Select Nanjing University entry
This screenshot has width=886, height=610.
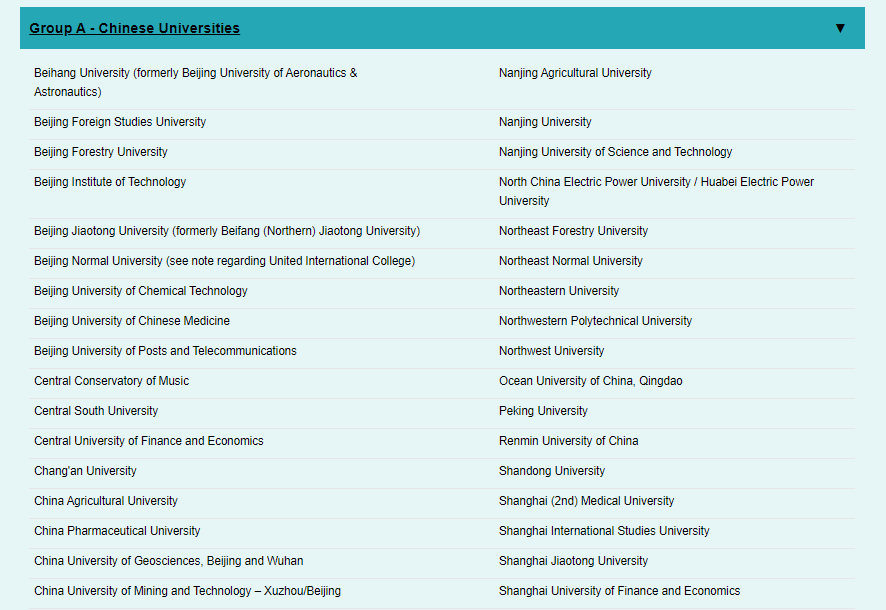(x=545, y=122)
